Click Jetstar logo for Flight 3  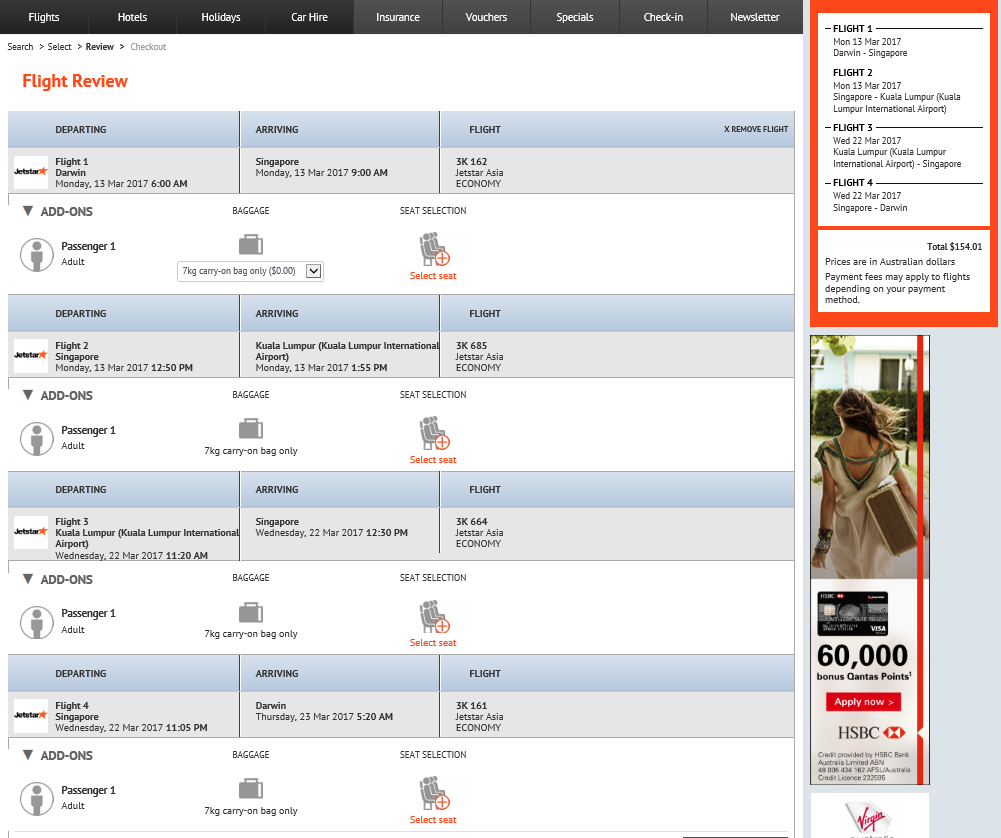(x=31, y=532)
